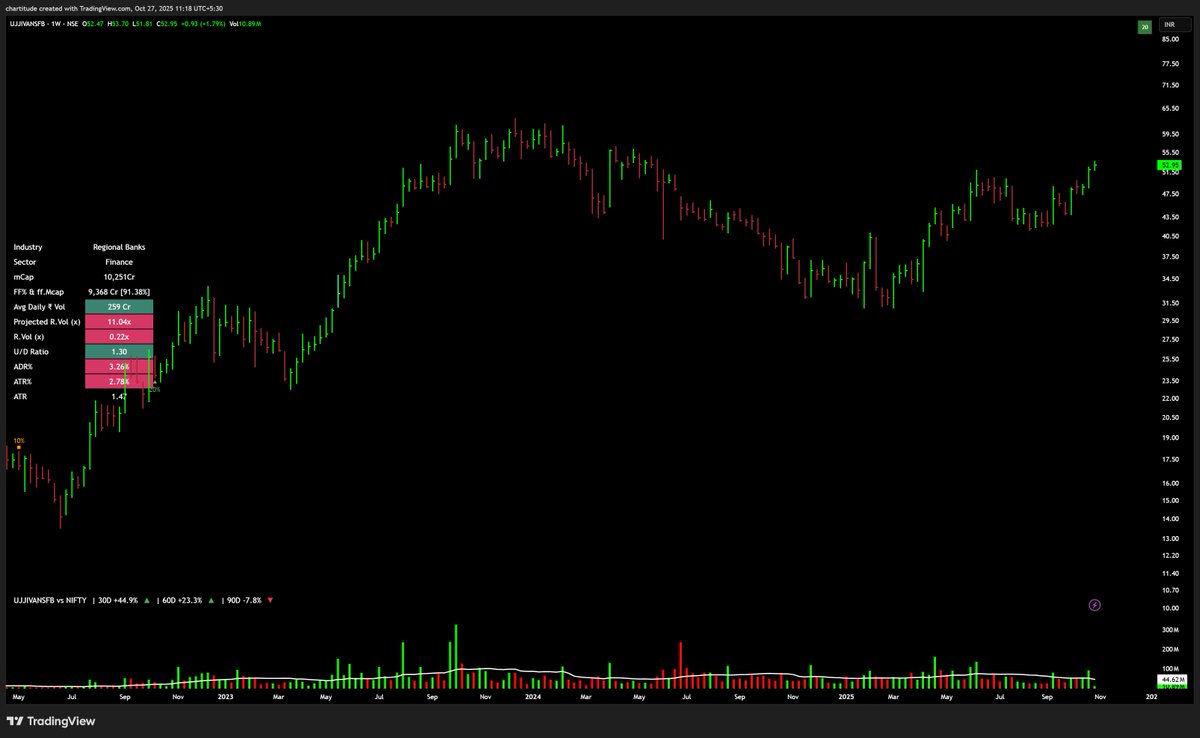Click the Vol 10.89M reading in header
1200x738 pixels.
[x=246, y=25]
